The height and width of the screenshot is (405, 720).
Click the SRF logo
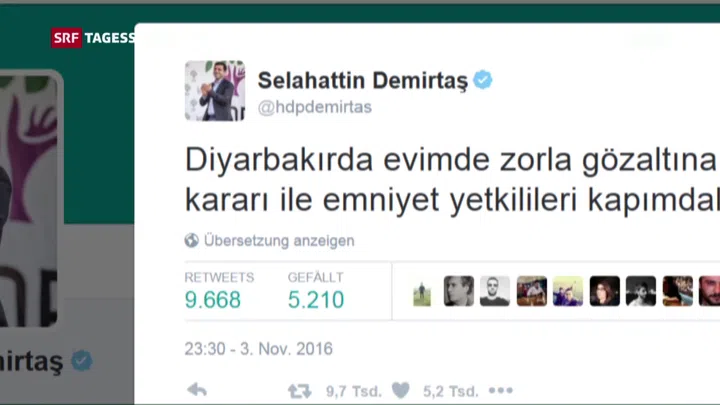pyautogui.click(x=66, y=38)
